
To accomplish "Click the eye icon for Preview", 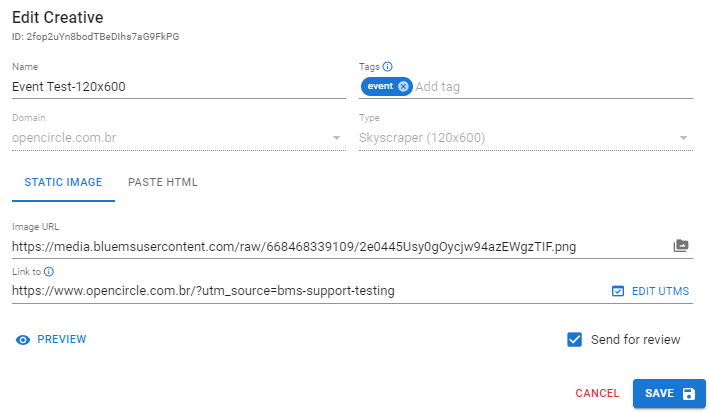I will [x=23, y=340].
